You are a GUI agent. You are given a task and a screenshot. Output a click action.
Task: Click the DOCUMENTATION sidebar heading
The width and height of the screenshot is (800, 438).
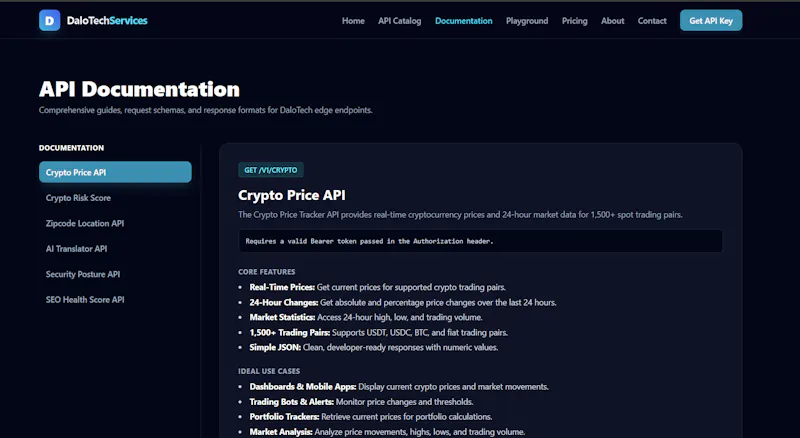[71, 148]
